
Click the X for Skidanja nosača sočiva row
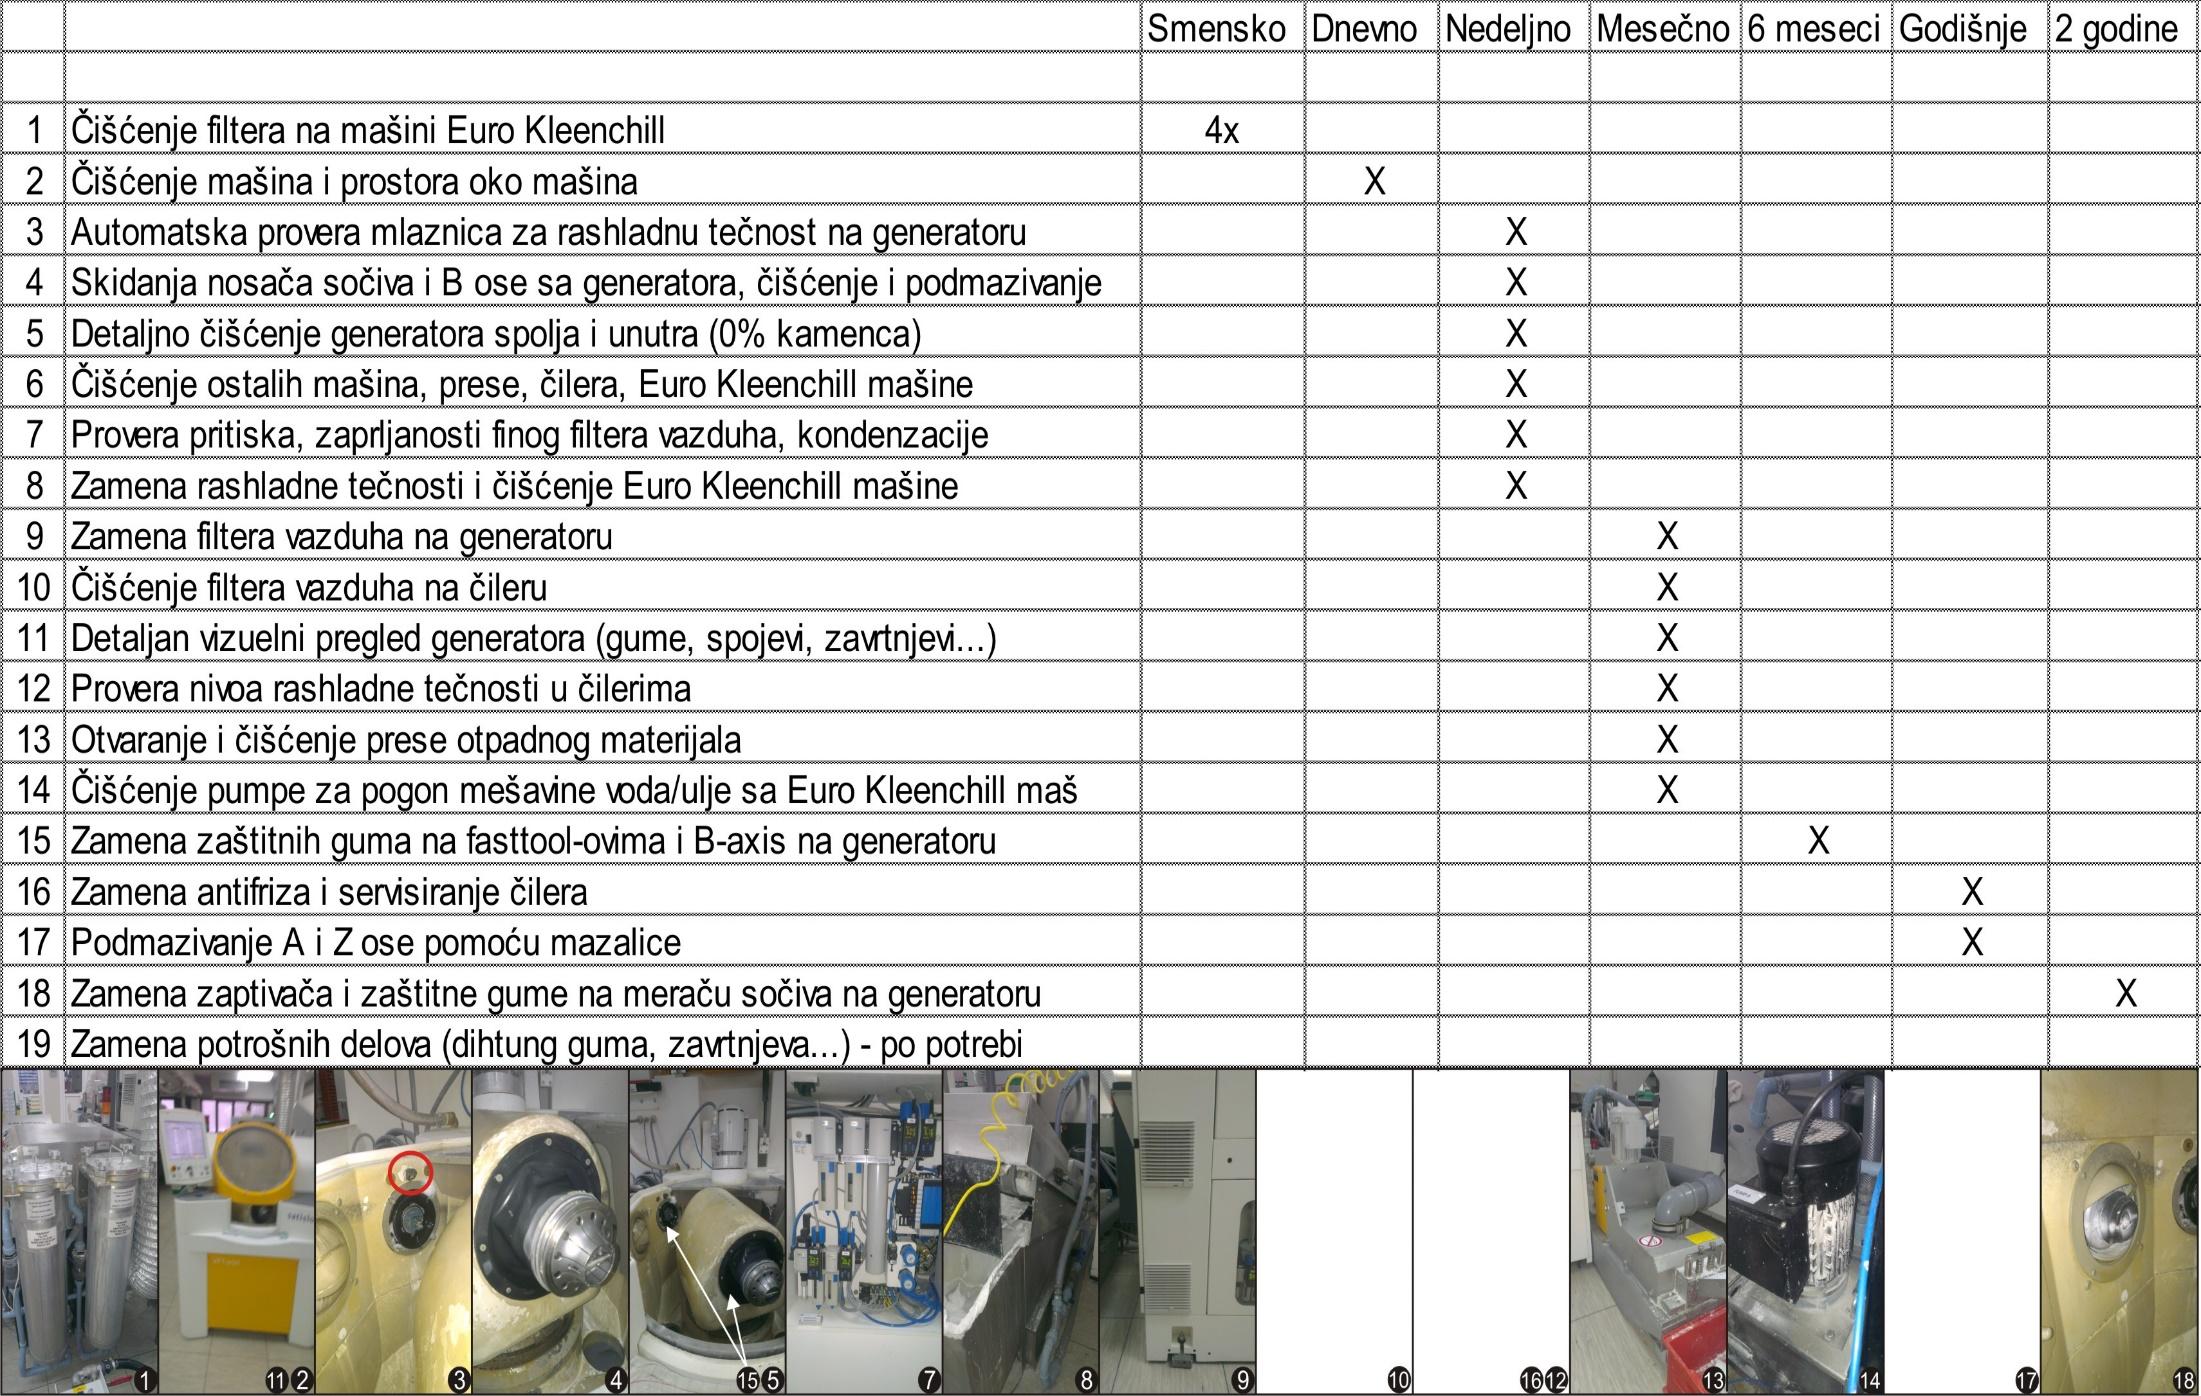point(1516,282)
